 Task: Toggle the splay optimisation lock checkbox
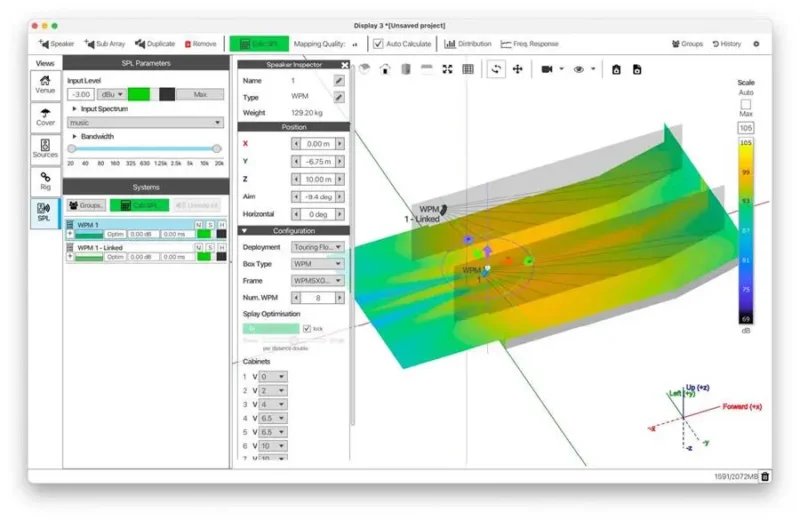[307, 329]
